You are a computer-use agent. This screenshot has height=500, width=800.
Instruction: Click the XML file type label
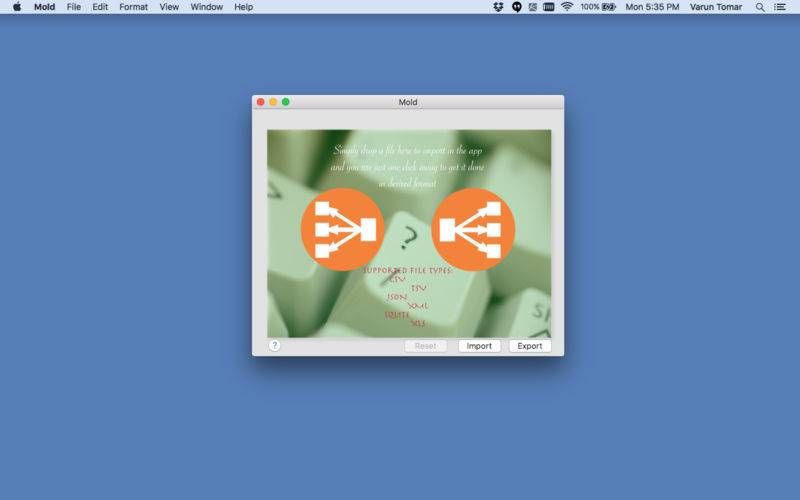[418, 305]
